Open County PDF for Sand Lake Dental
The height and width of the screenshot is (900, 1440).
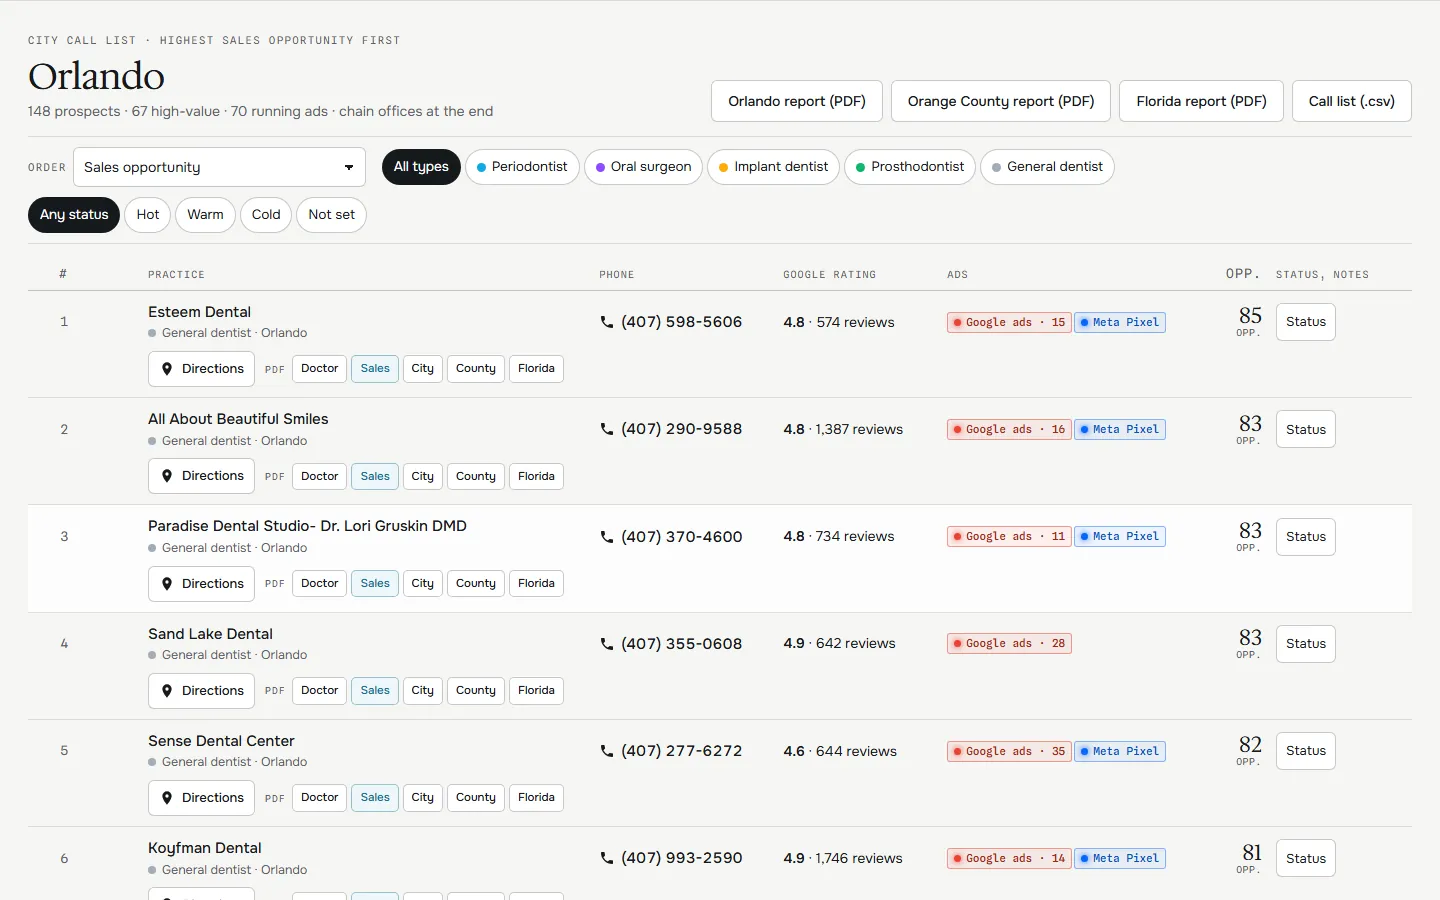[x=476, y=691]
